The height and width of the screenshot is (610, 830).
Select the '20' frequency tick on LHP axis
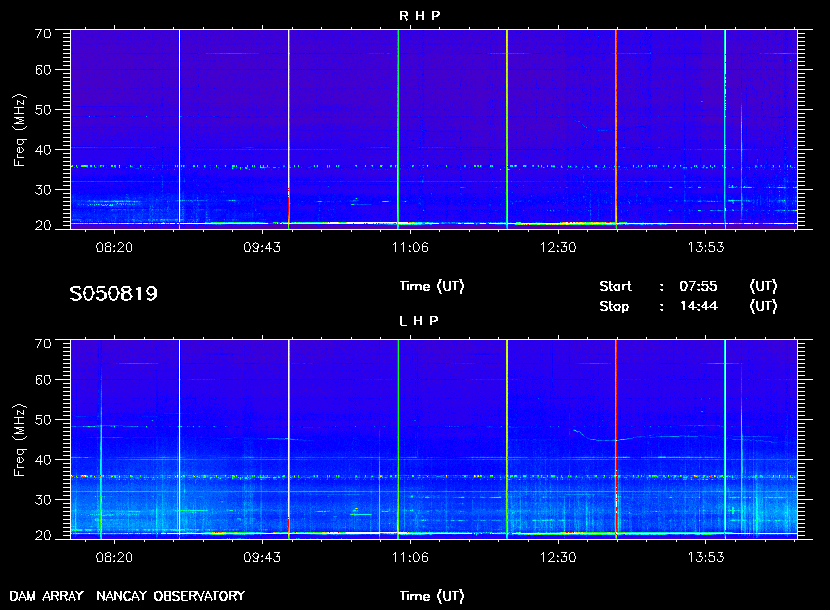(x=43, y=535)
